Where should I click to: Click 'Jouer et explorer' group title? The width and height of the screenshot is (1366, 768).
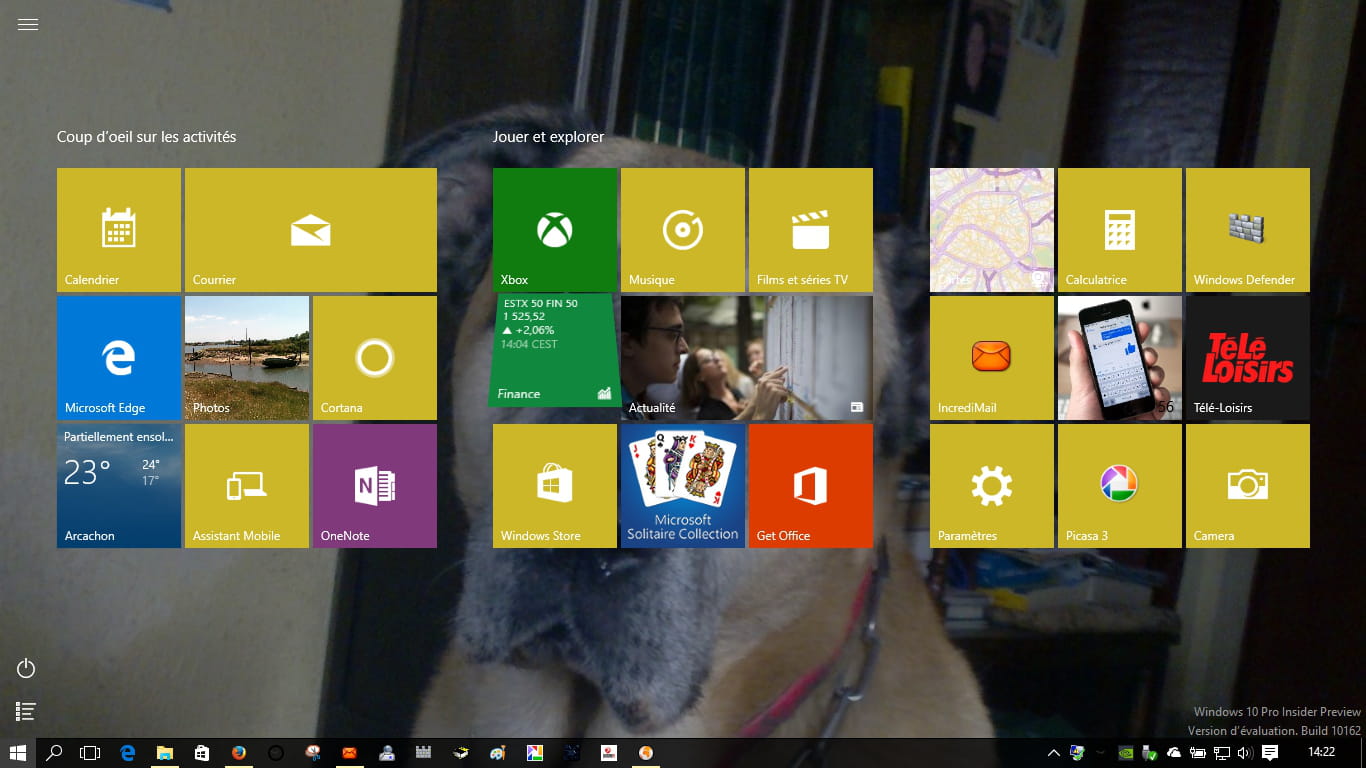[548, 137]
